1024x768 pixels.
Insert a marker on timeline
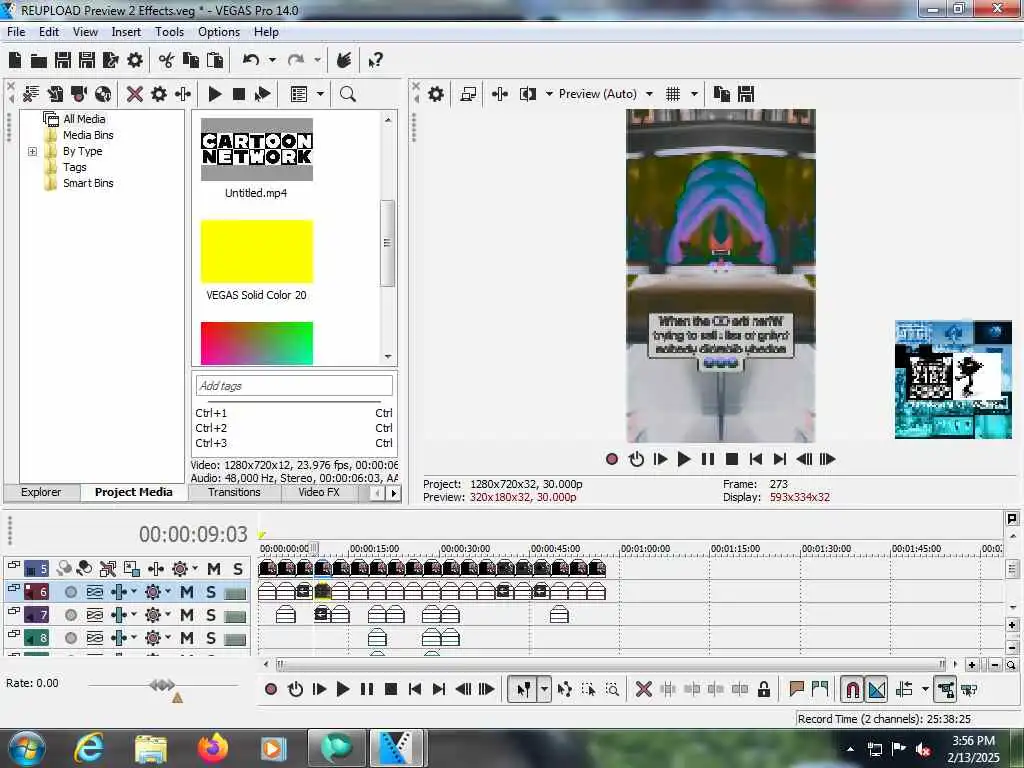[x=796, y=689]
